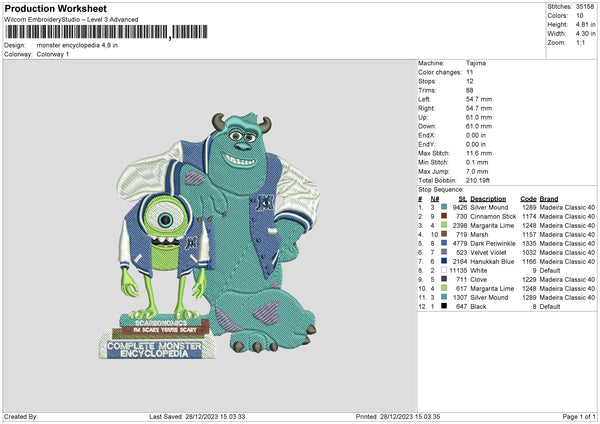Select the 'Down:' value 61.0 mm

479,126
